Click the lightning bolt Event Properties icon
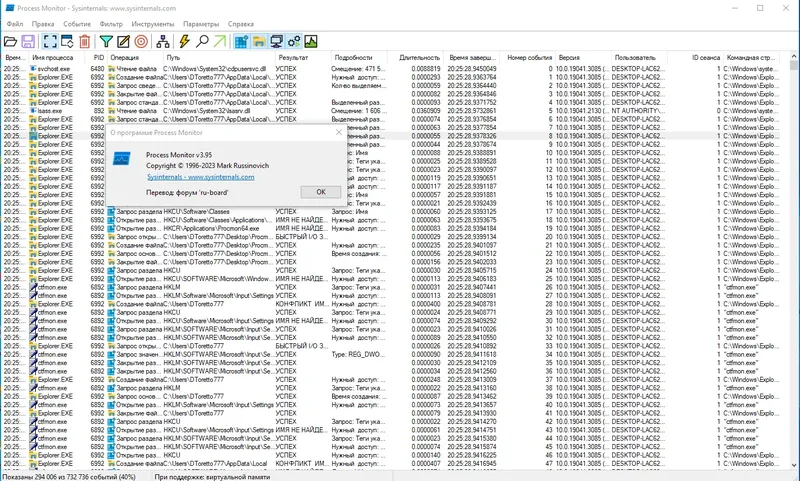Image resolution: width=800 pixels, height=481 pixels. [184, 41]
